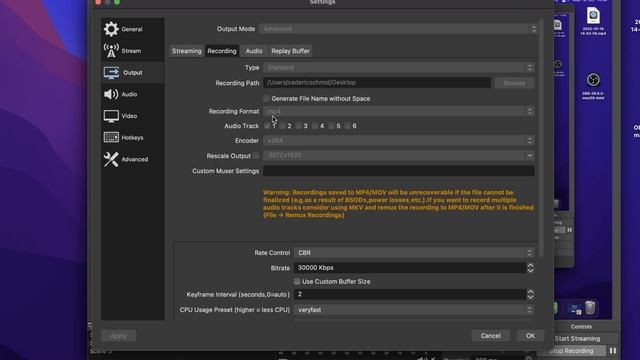Viewport: 640px width, 360px height.
Task: Open the Rate Control dropdown
Action: pyautogui.click(x=413, y=253)
